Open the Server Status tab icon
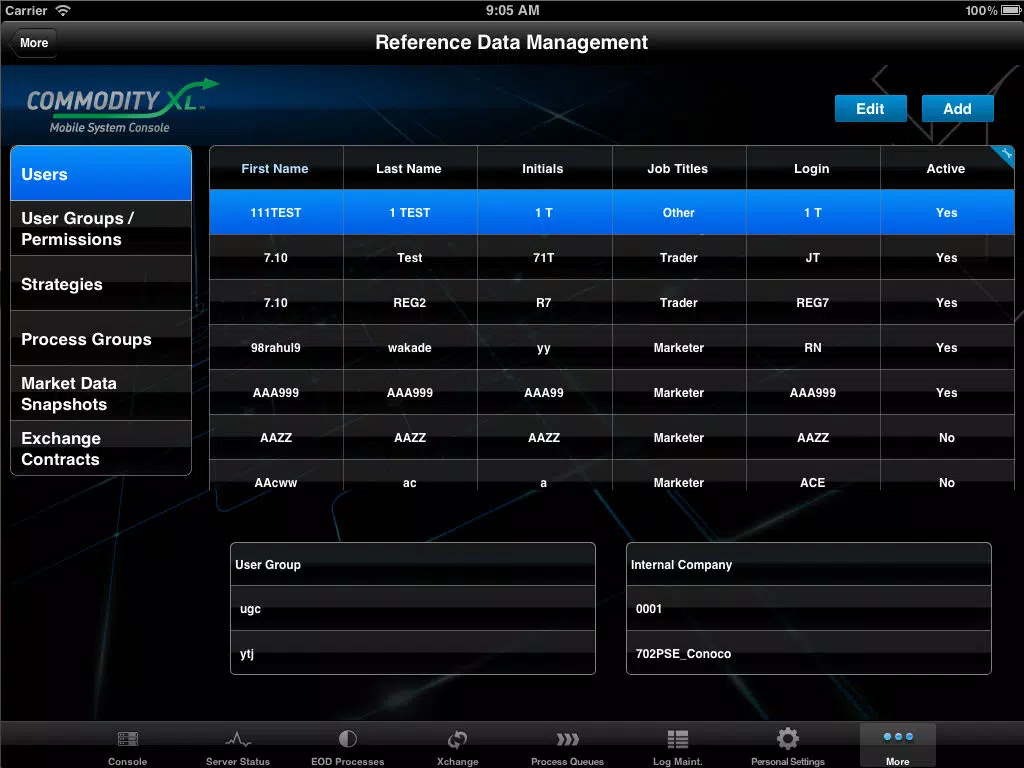Viewport: 1024px width, 768px height. click(x=238, y=739)
